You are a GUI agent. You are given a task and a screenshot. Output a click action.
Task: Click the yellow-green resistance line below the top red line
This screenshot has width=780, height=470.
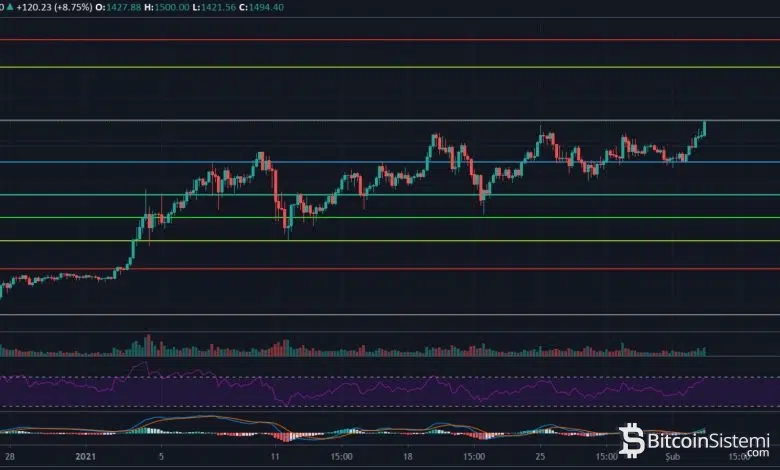tap(390, 67)
